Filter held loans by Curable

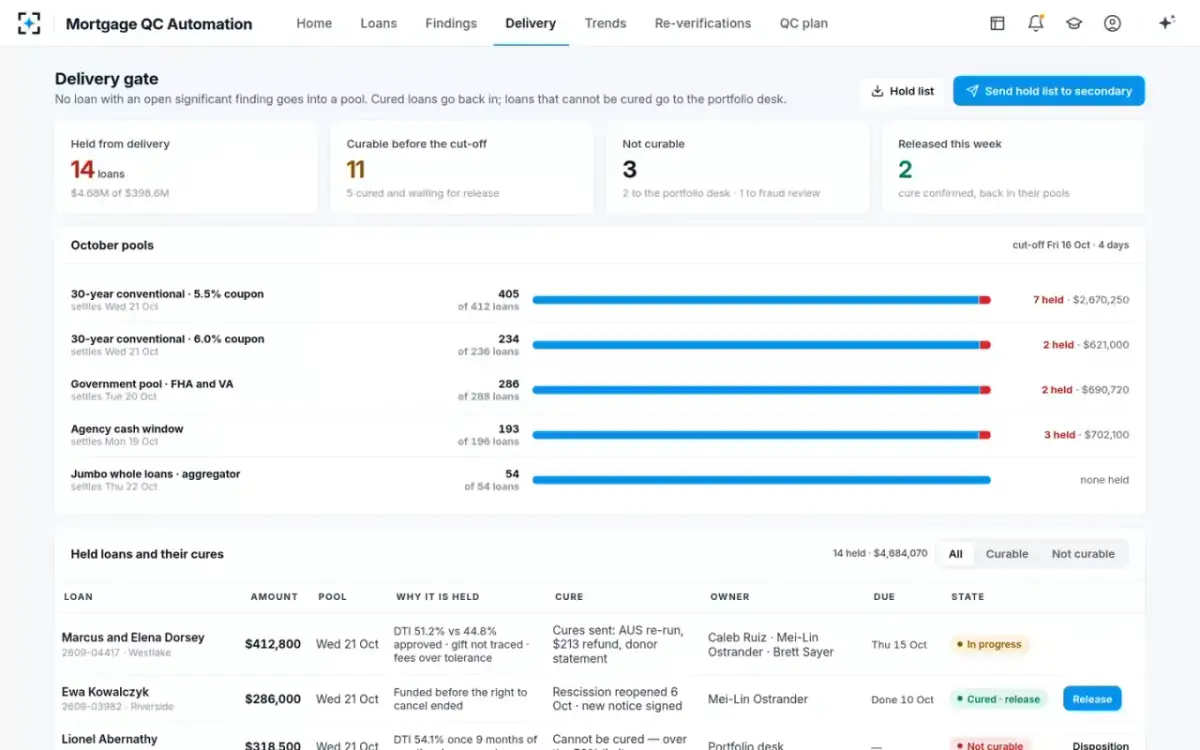1007,554
